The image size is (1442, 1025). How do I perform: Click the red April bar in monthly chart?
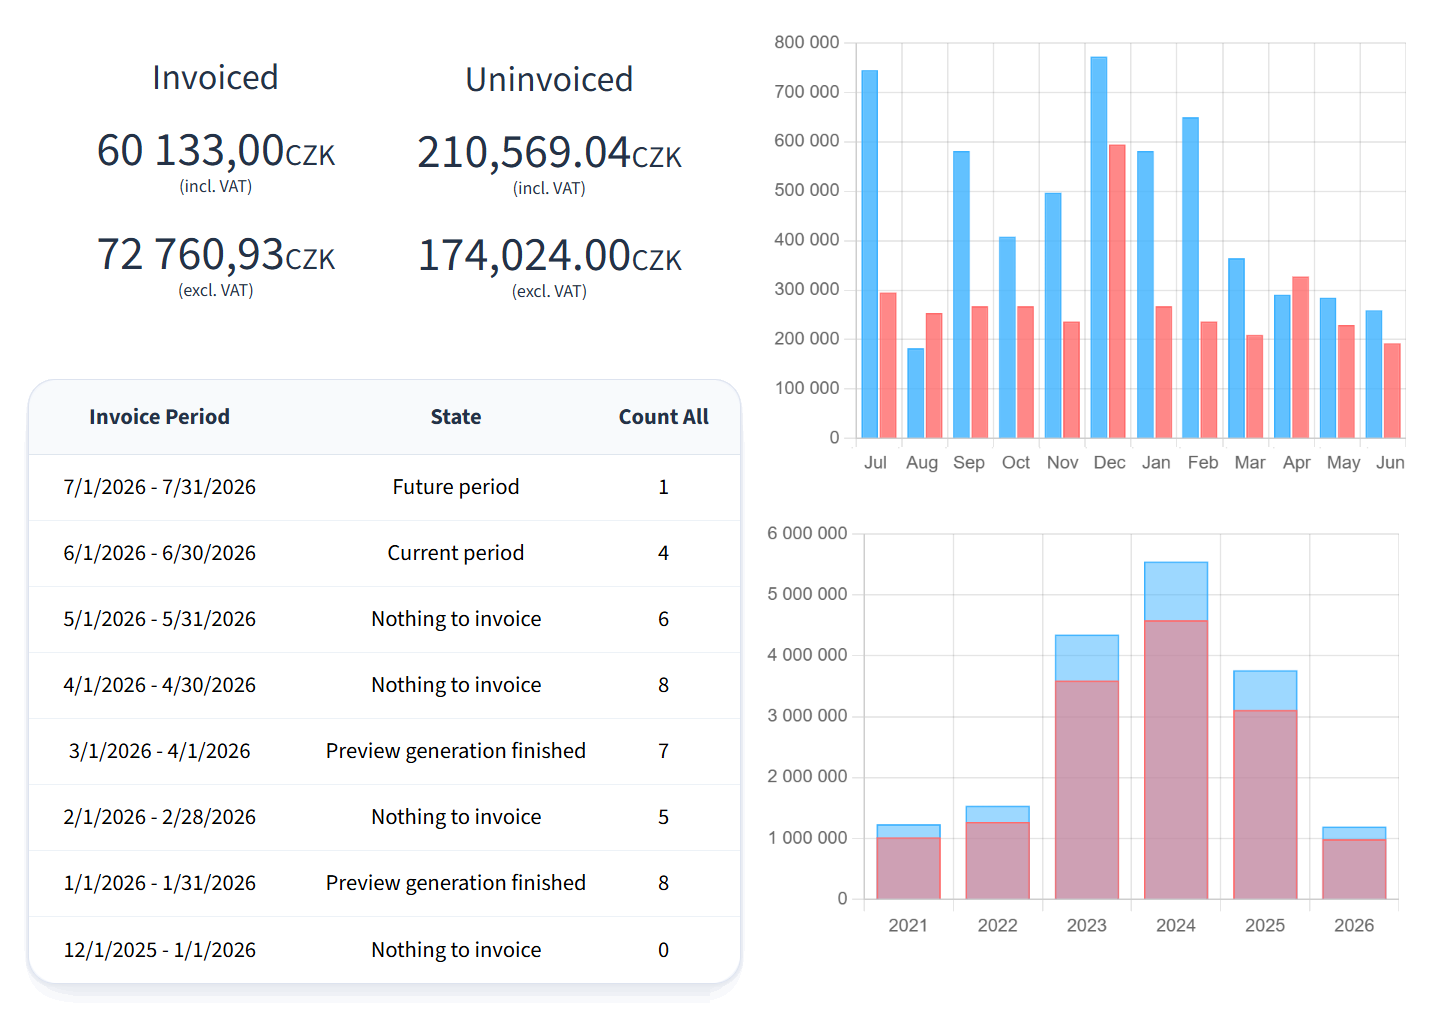(1300, 358)
